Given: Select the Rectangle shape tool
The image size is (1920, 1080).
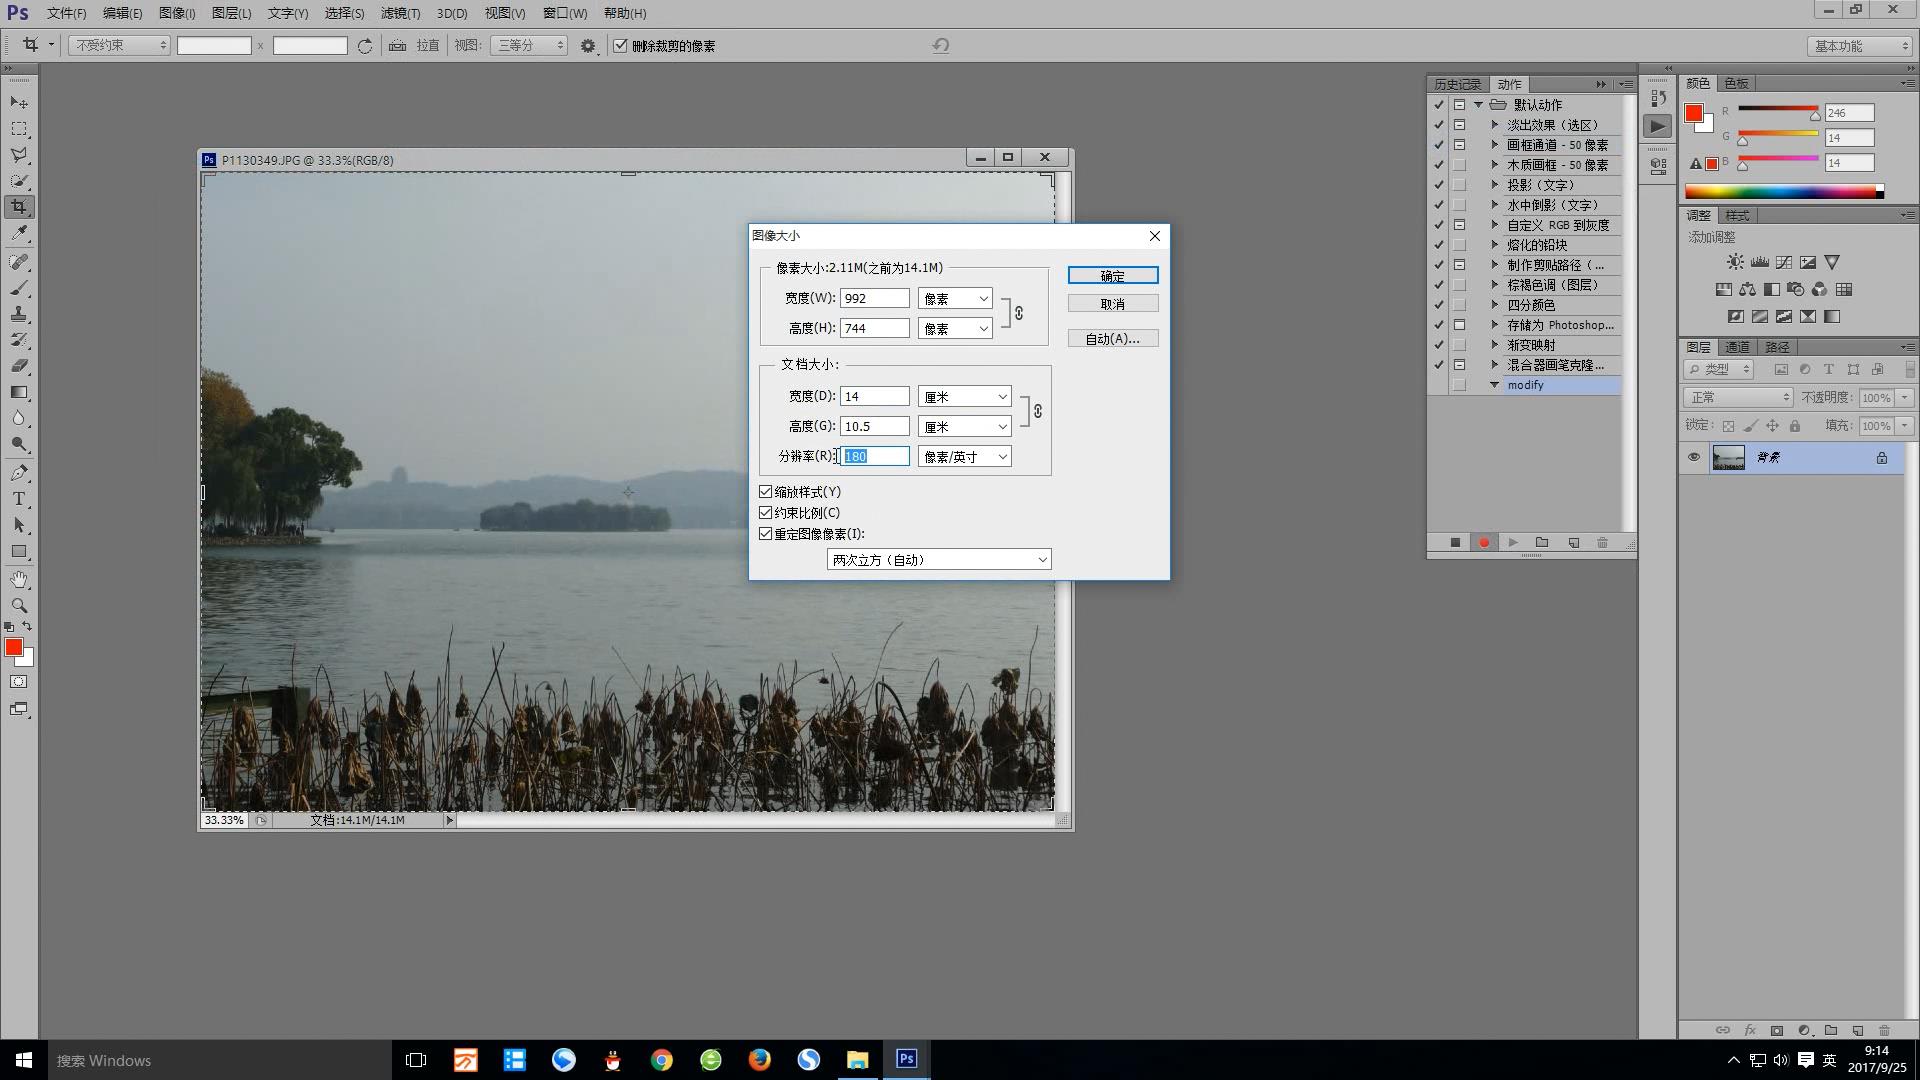Looking at the screenshot, I should tap(19, 551).
